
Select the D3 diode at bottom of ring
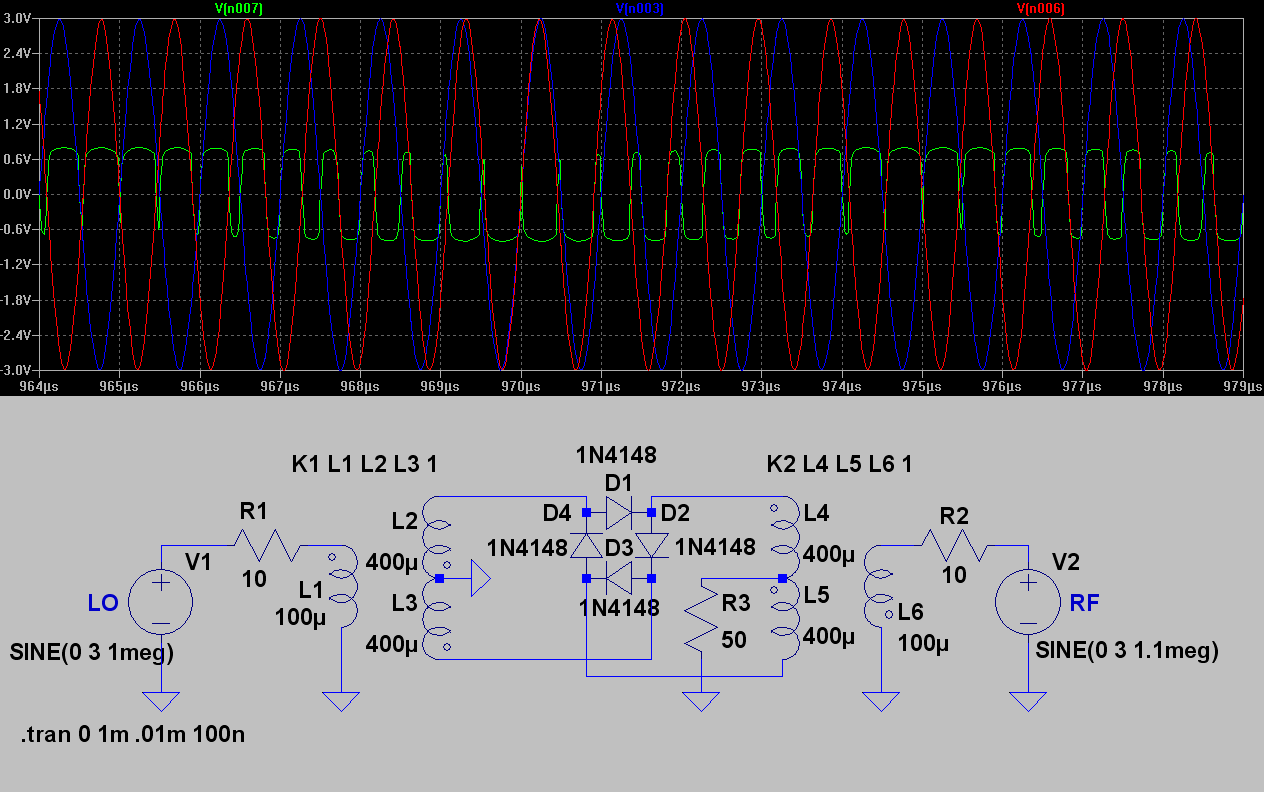618,578
